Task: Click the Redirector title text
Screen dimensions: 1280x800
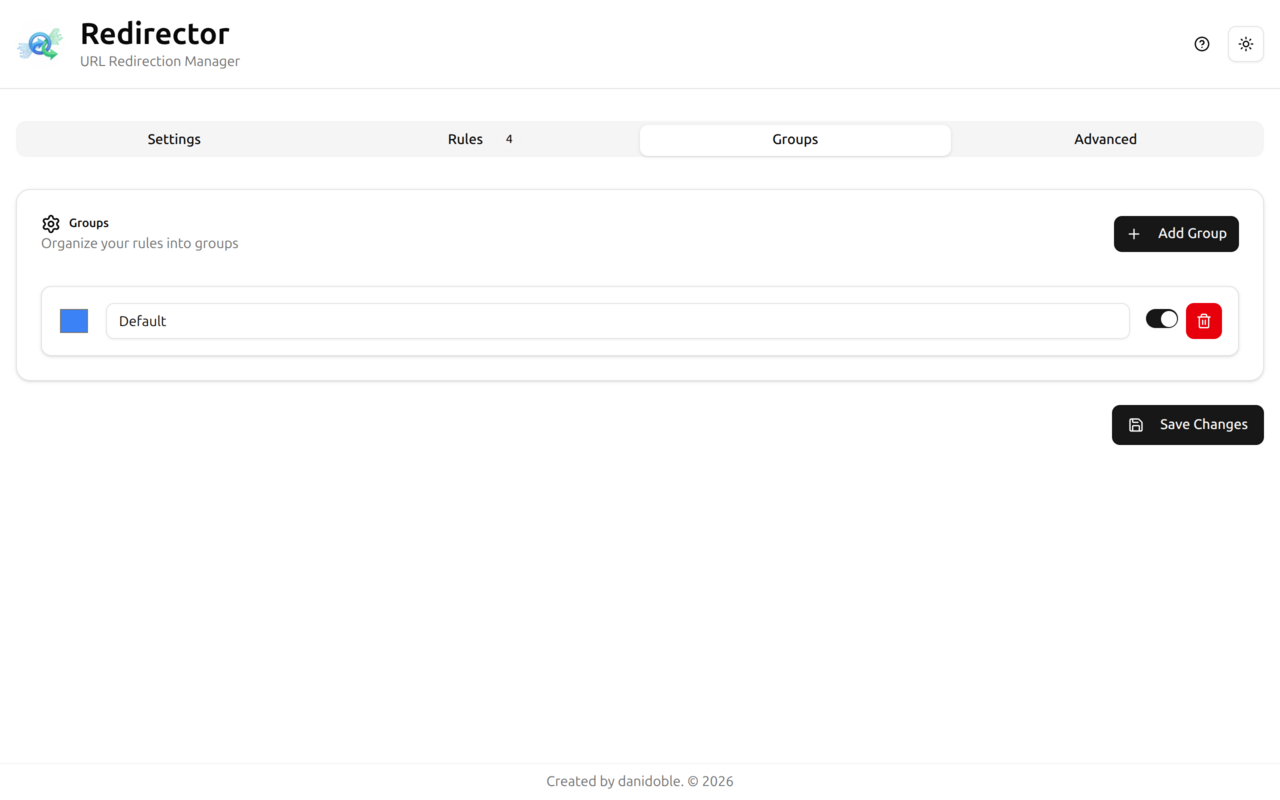Action: click(155, 33)
